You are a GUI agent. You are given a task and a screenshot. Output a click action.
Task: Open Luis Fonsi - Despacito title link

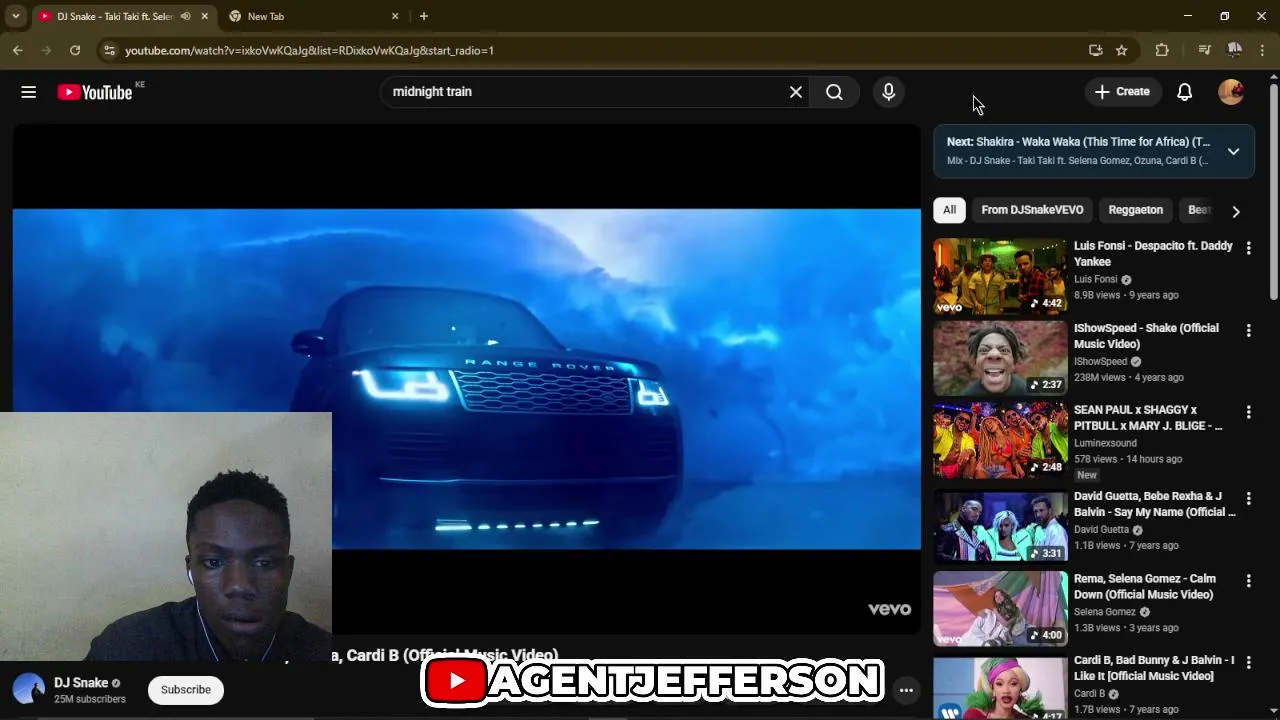[1153, 254]
